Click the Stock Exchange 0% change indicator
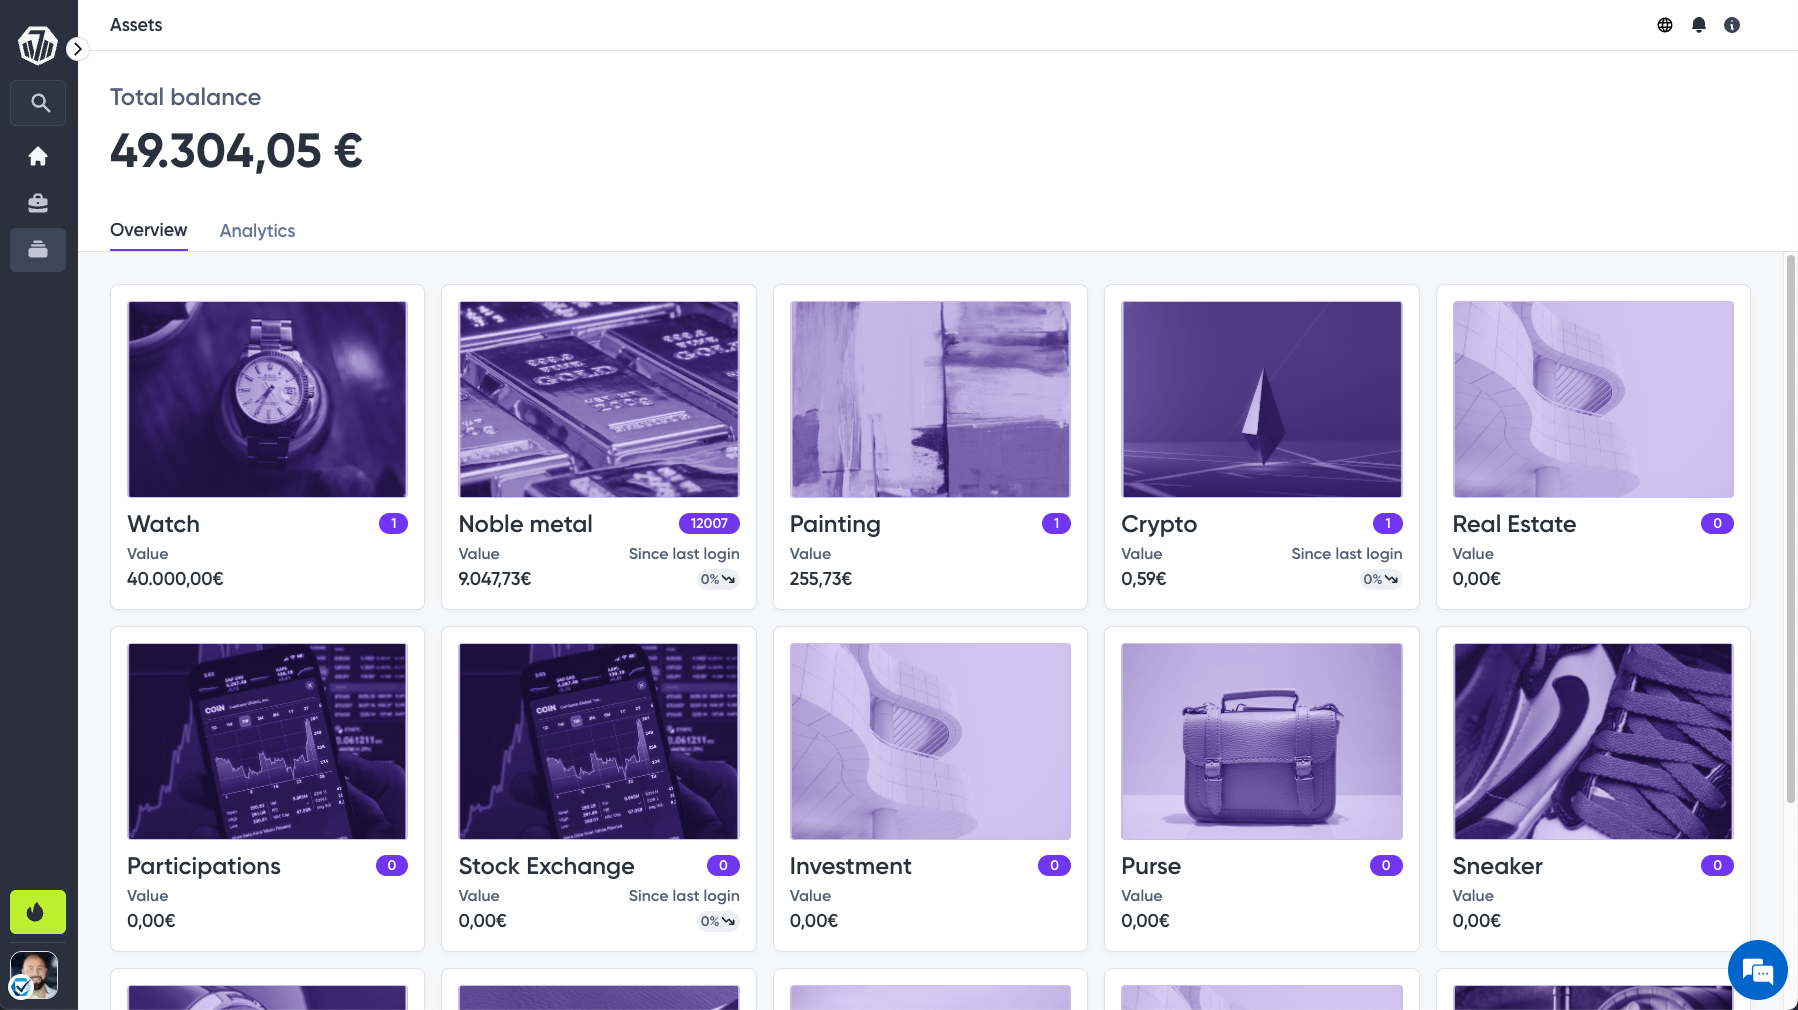1798x1010 pixels. (x=718, y=921)
